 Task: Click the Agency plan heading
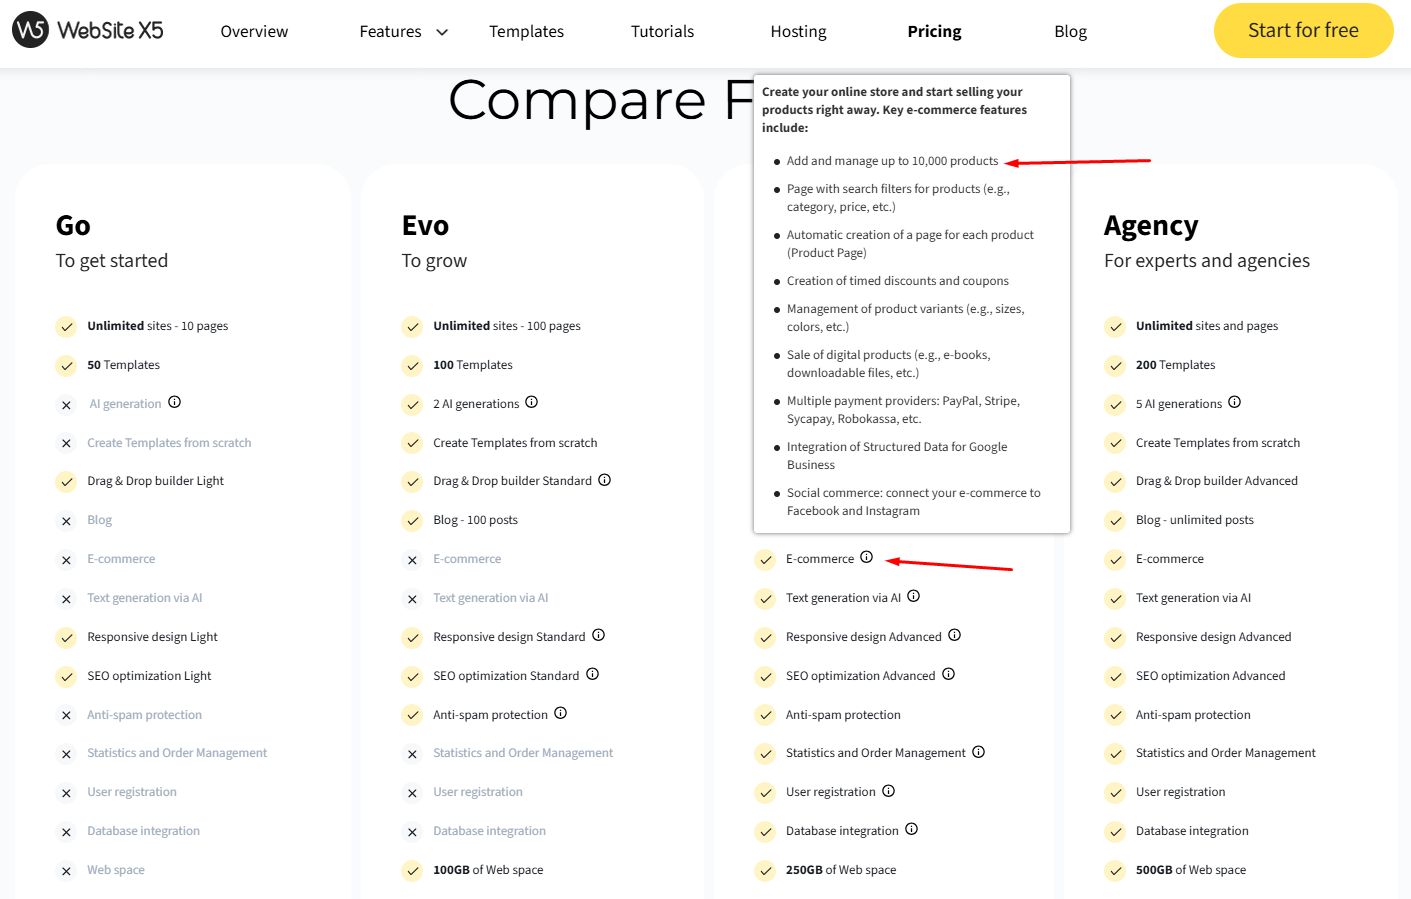pos(1151,226)
